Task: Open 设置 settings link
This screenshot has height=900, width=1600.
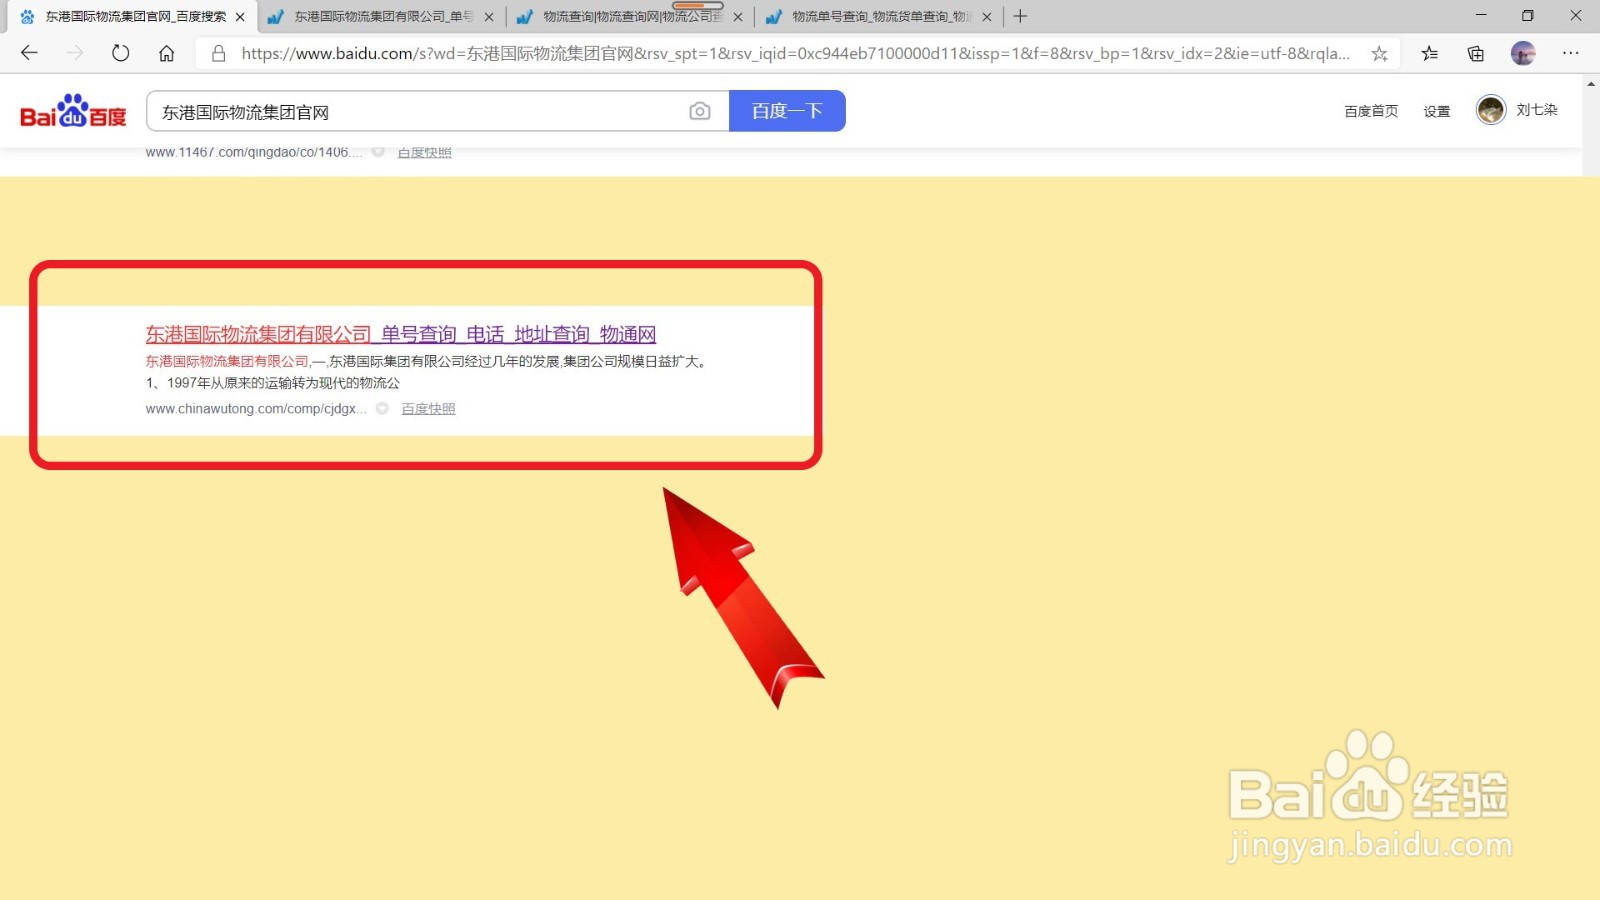Action: 1437,111
